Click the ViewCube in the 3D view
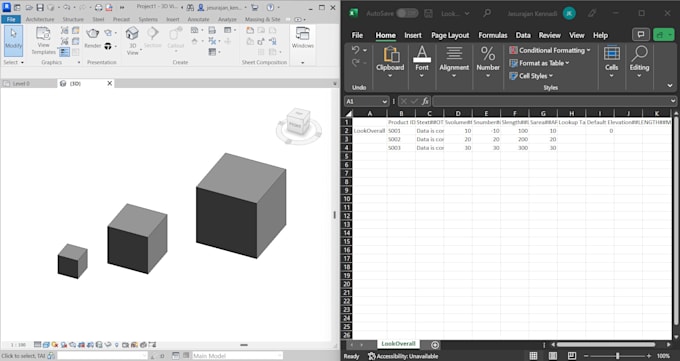This screenshot has width=680, height=361. 299,123
